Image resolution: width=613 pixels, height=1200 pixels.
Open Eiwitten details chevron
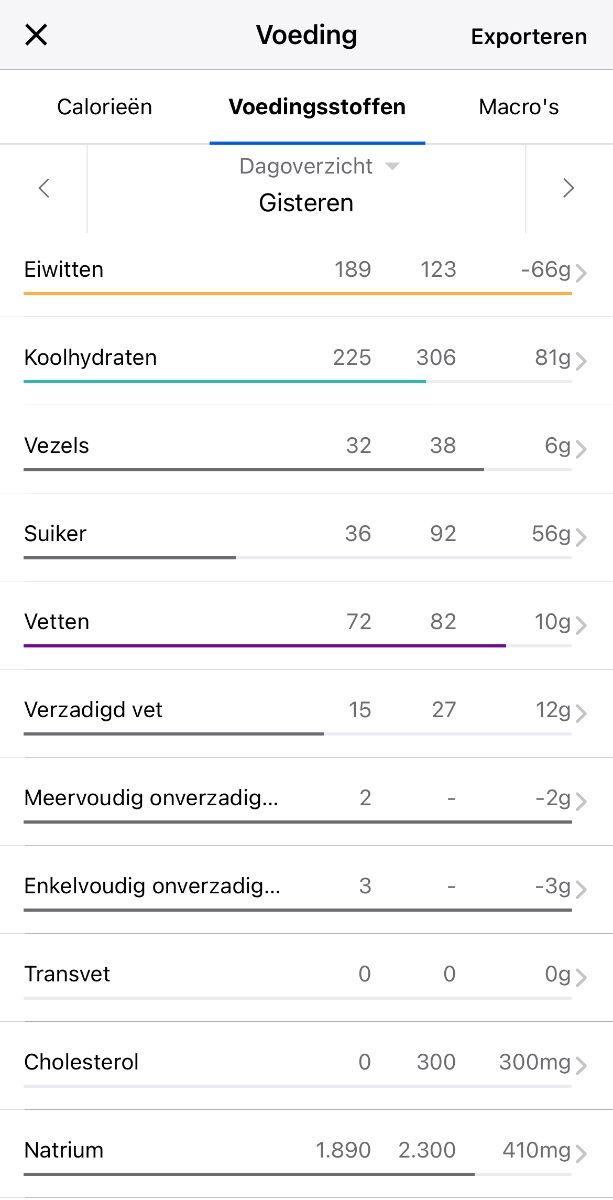coord(581,272)
